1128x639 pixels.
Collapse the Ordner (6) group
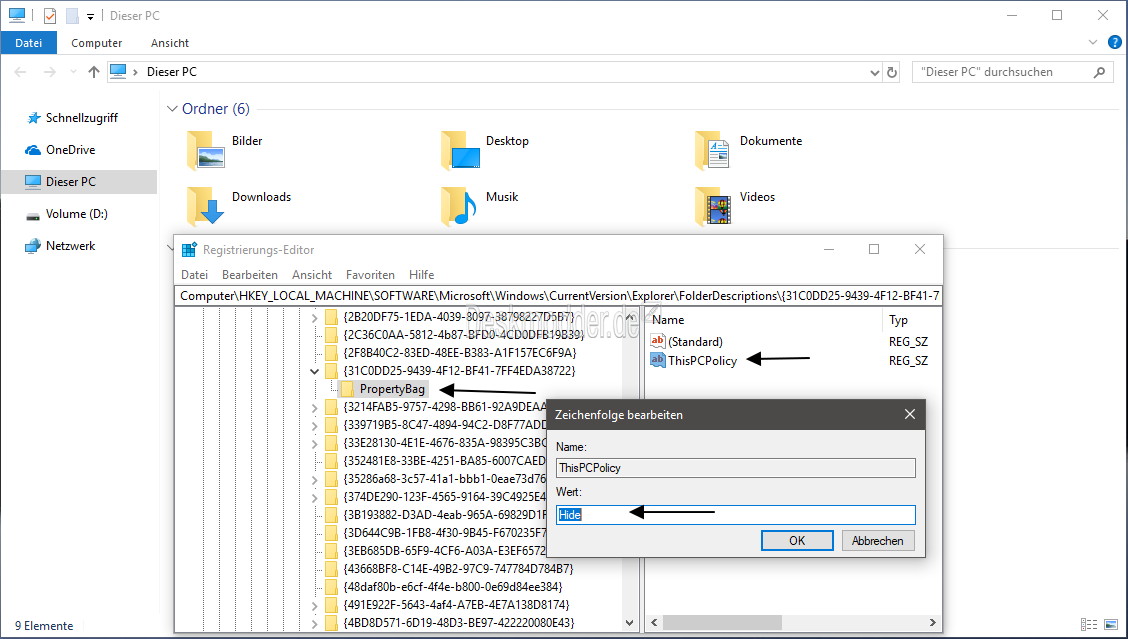point(172,109)
